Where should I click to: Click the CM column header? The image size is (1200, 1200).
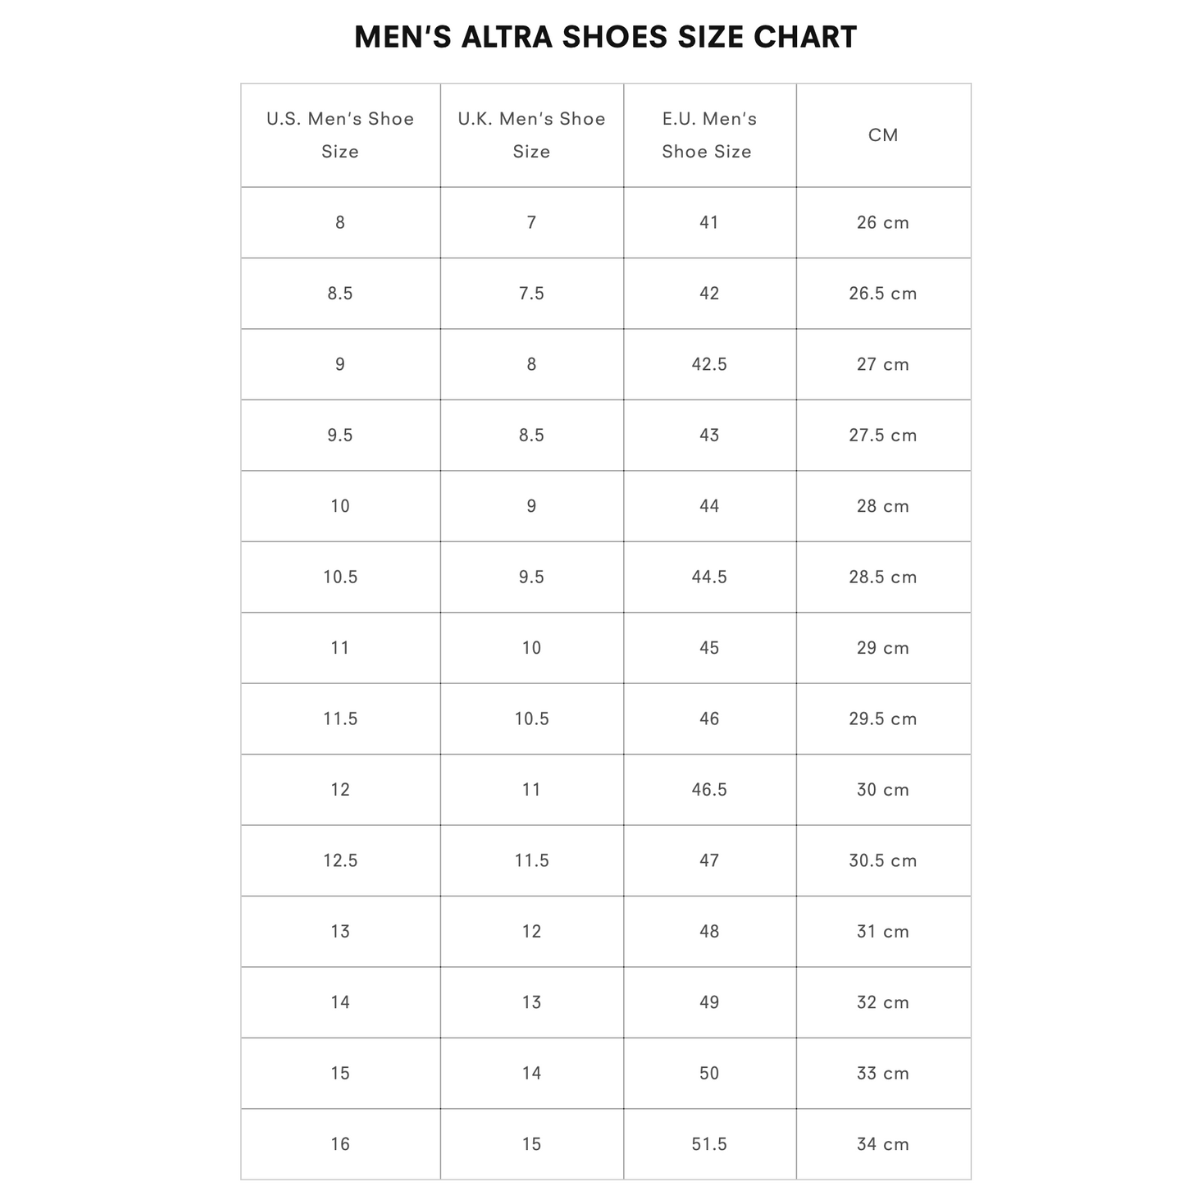(883, 135)
